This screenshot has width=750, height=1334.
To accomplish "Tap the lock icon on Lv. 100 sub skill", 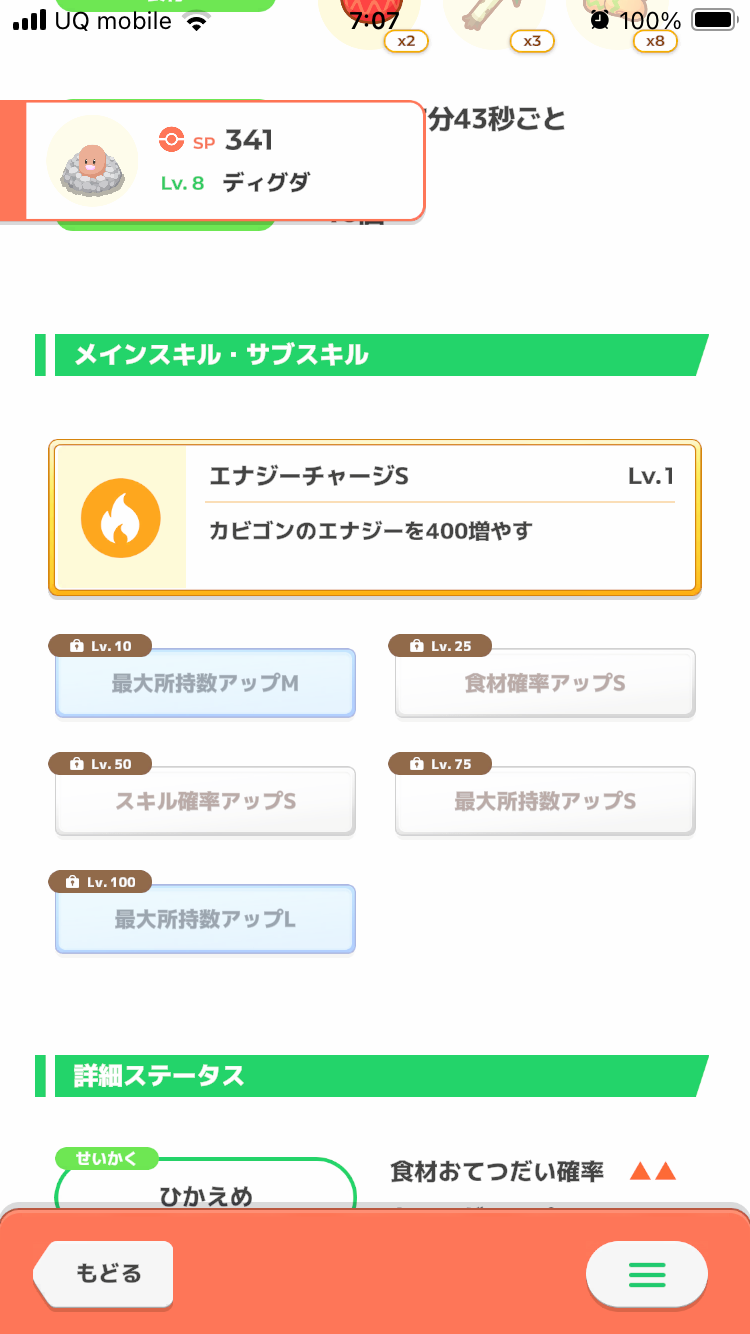I will tap(73, 883).
